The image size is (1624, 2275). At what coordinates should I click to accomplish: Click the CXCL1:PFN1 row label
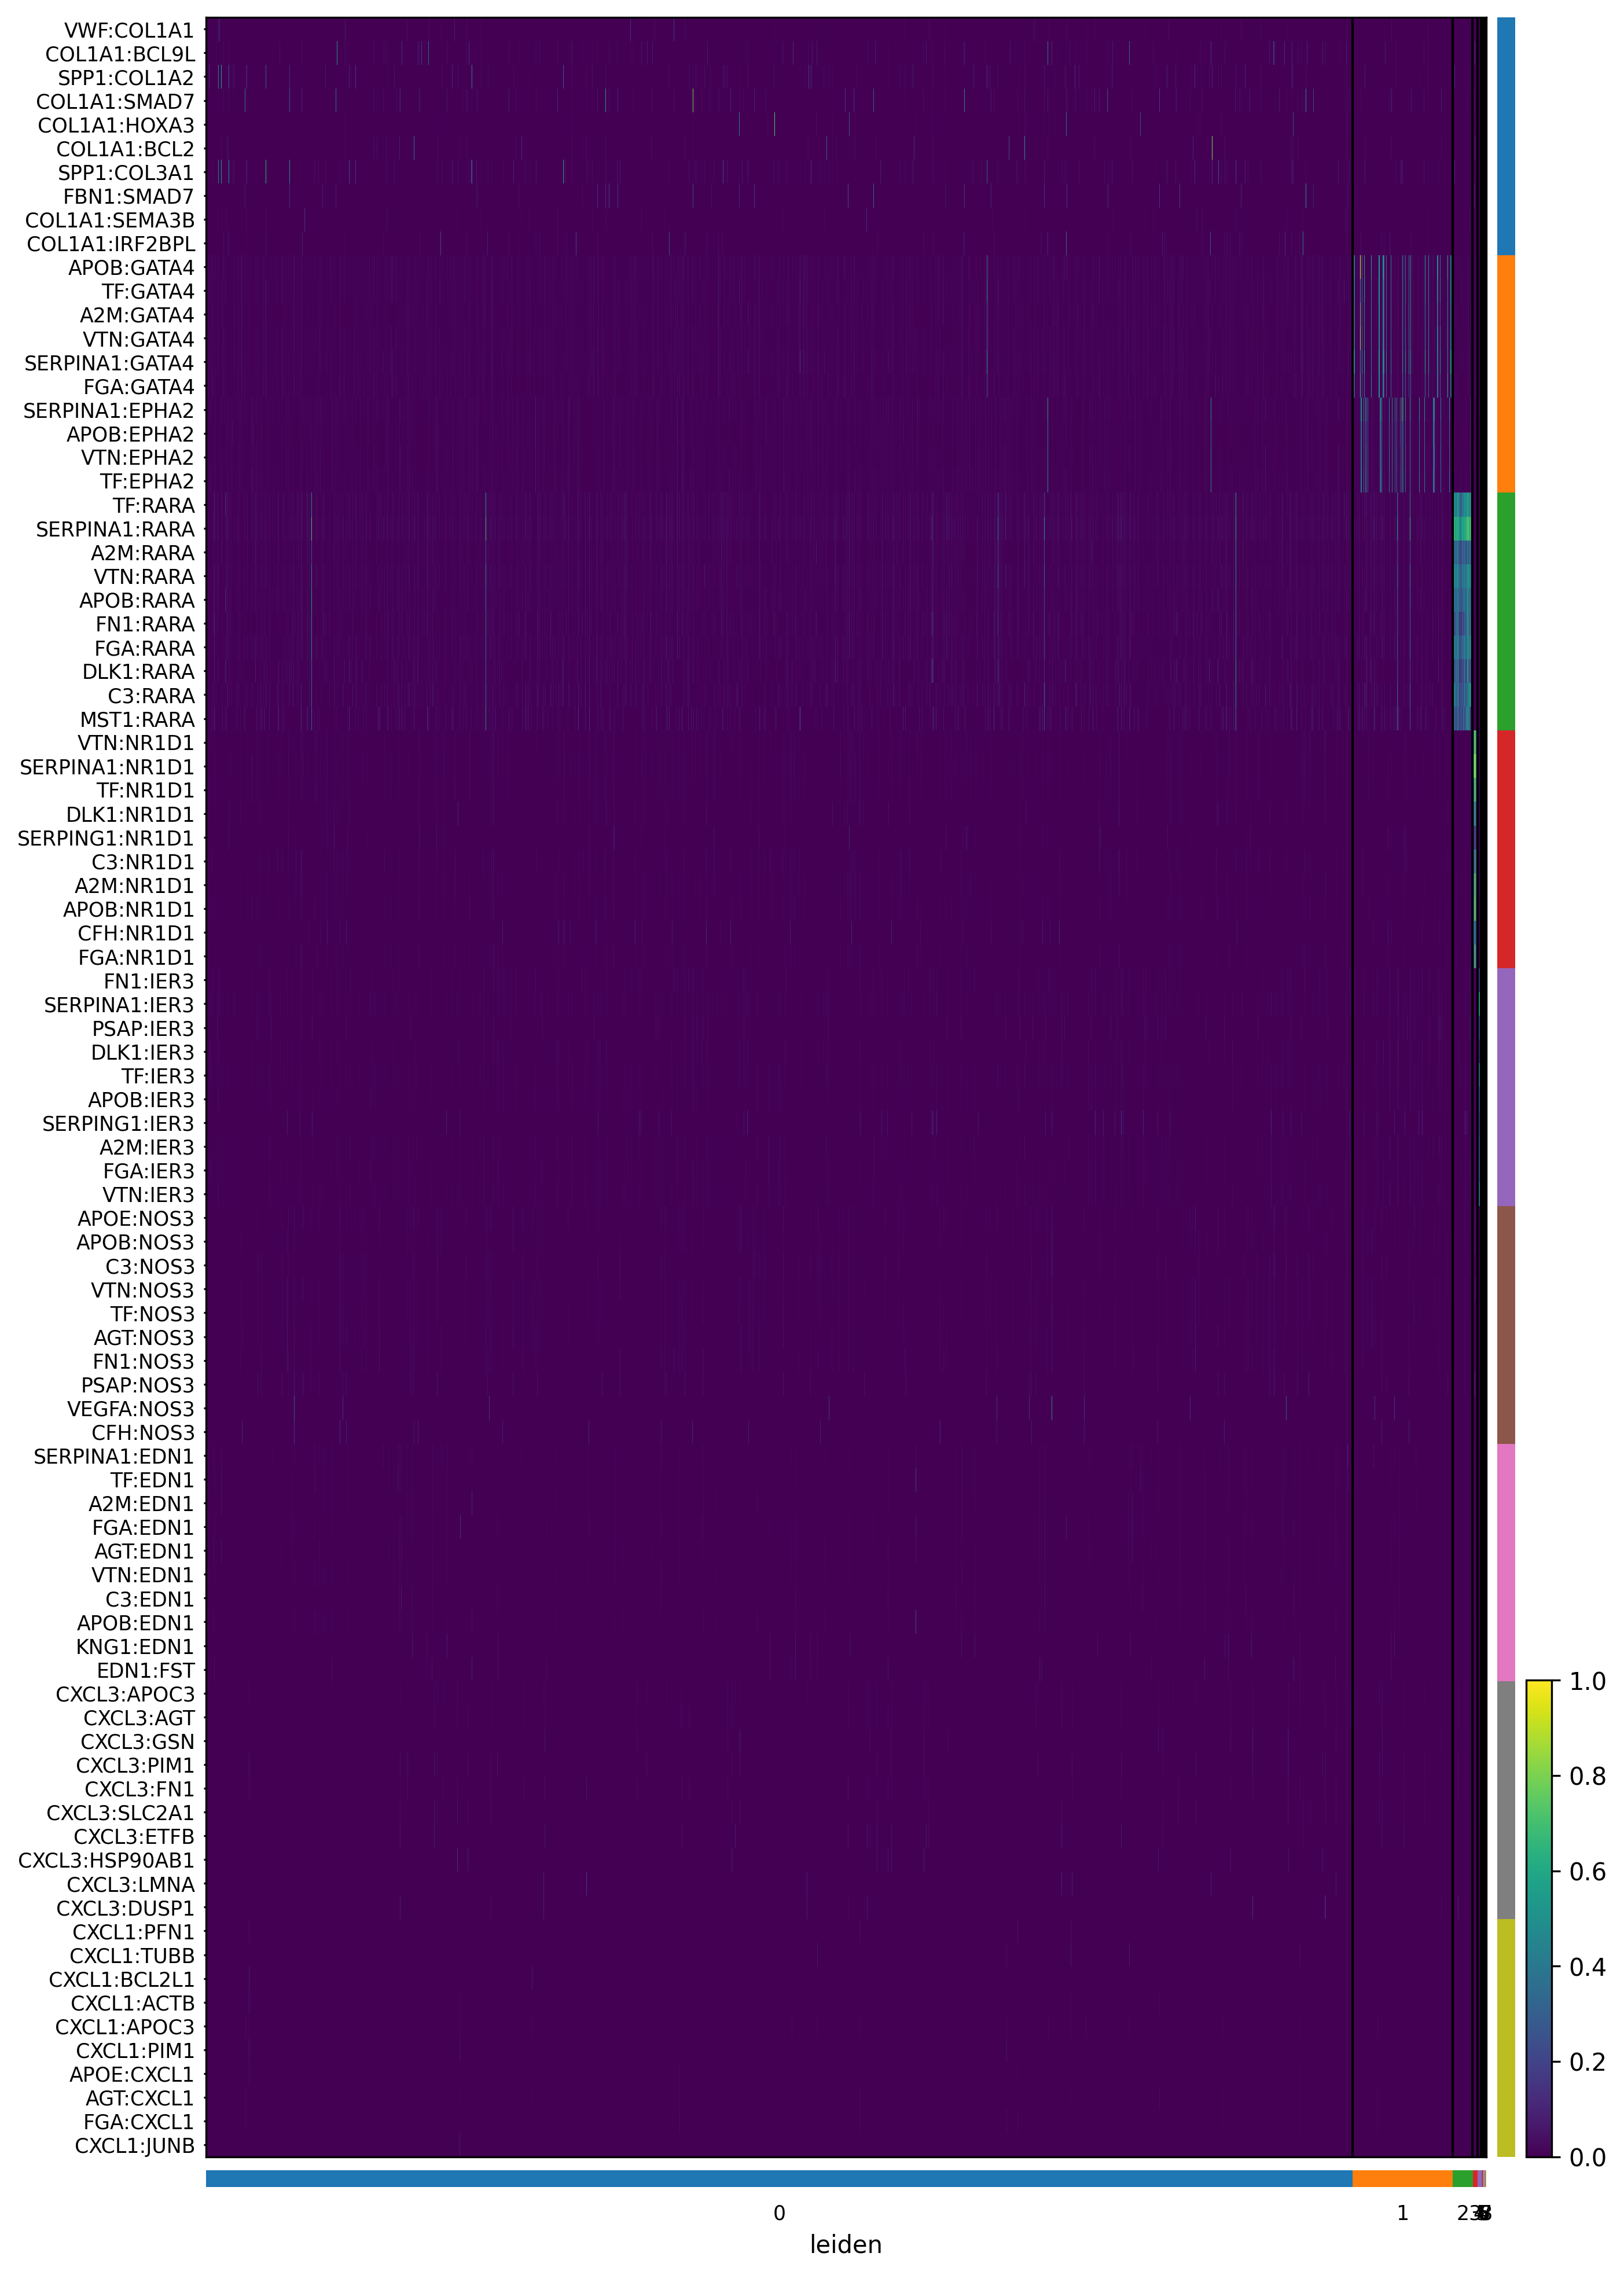(133, 1932)
